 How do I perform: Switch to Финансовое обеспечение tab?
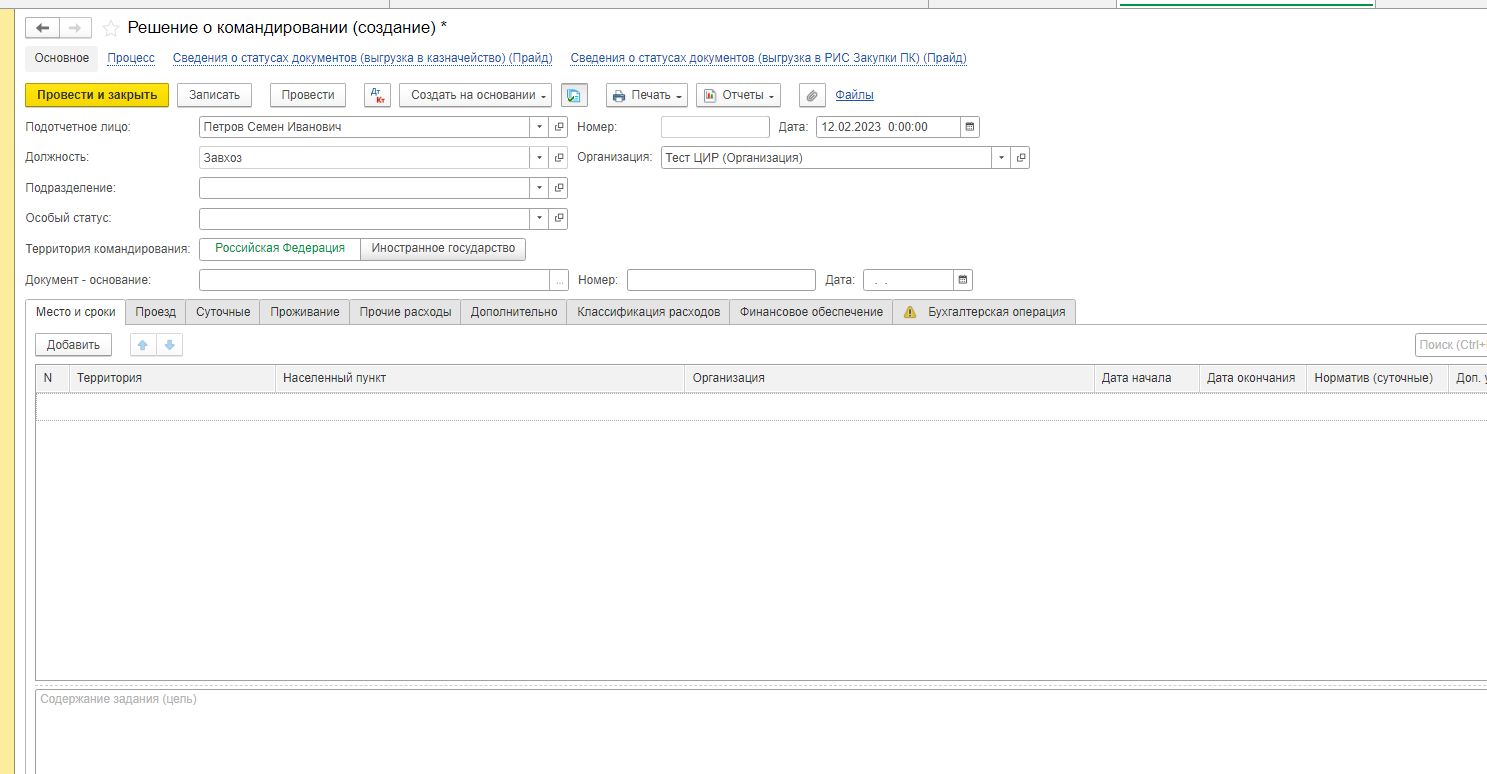pyautogui.click(x=811, y=312)
